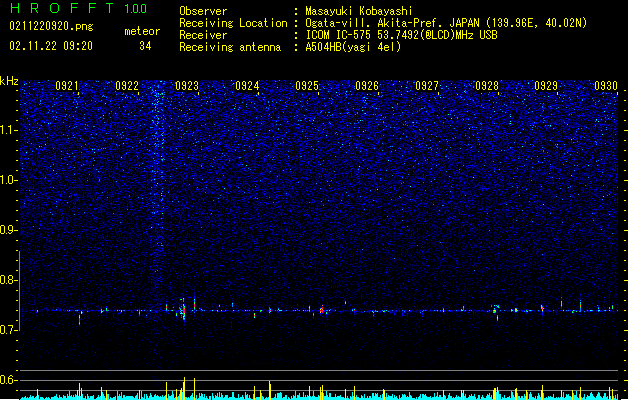Click the 0.6 kHz axis label

[9, 380]
